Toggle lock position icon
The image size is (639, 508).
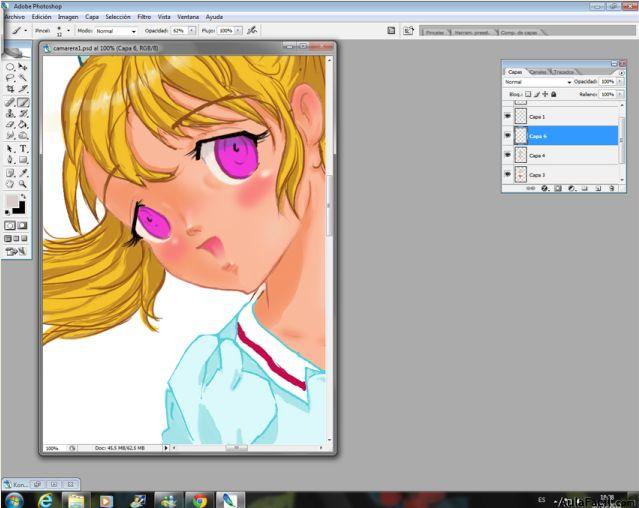click(x=545, y=94)
